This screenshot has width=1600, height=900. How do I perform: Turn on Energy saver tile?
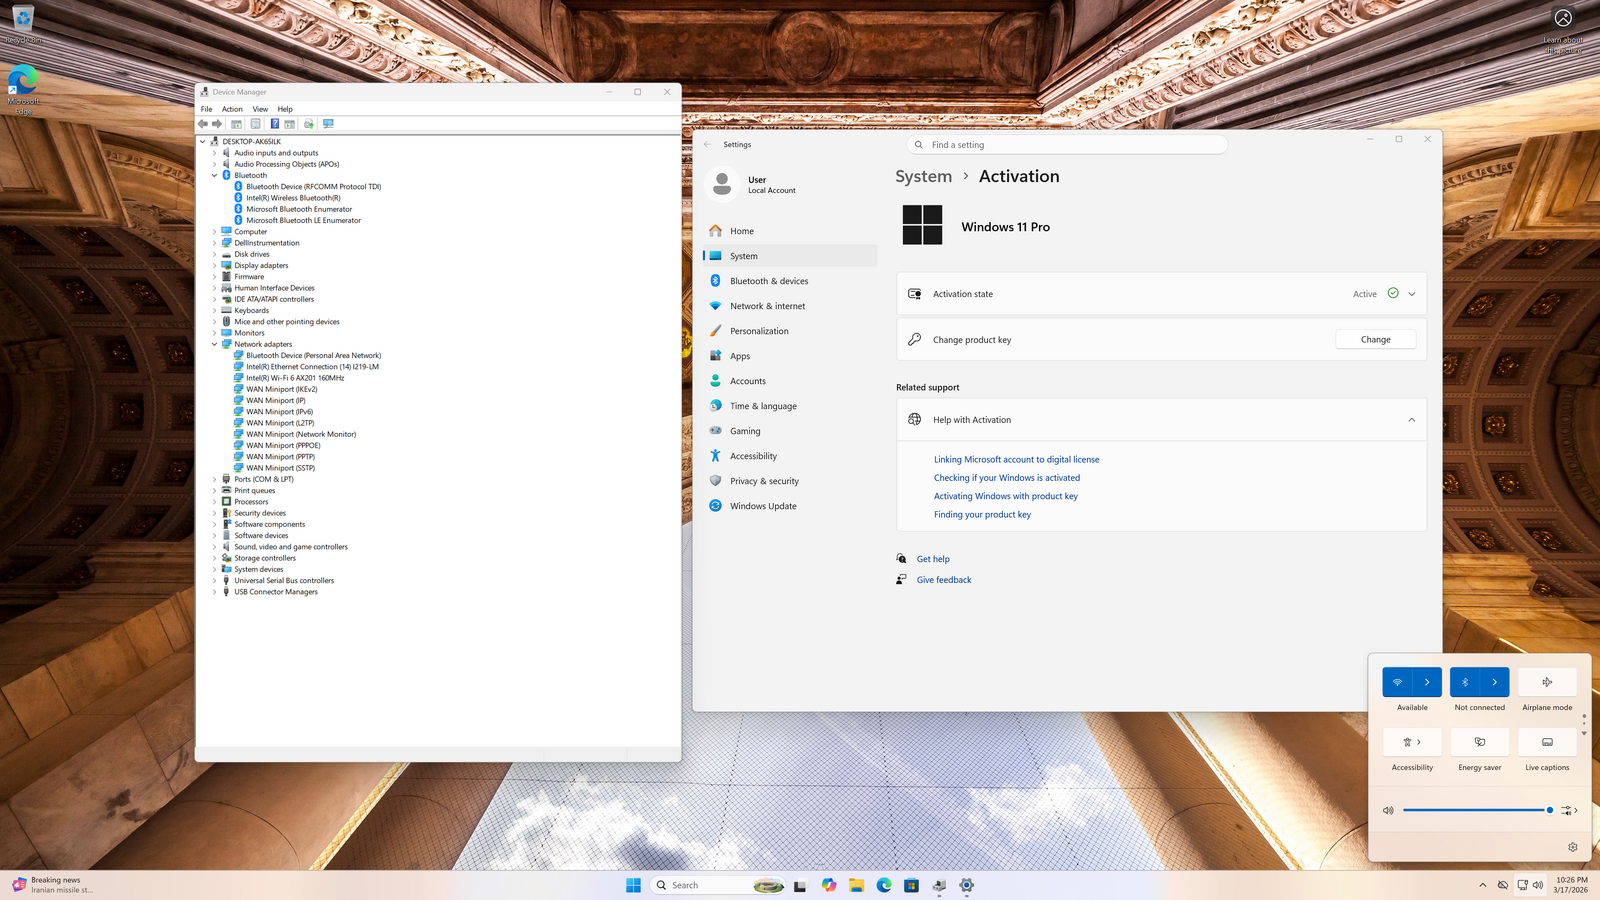1479,742
